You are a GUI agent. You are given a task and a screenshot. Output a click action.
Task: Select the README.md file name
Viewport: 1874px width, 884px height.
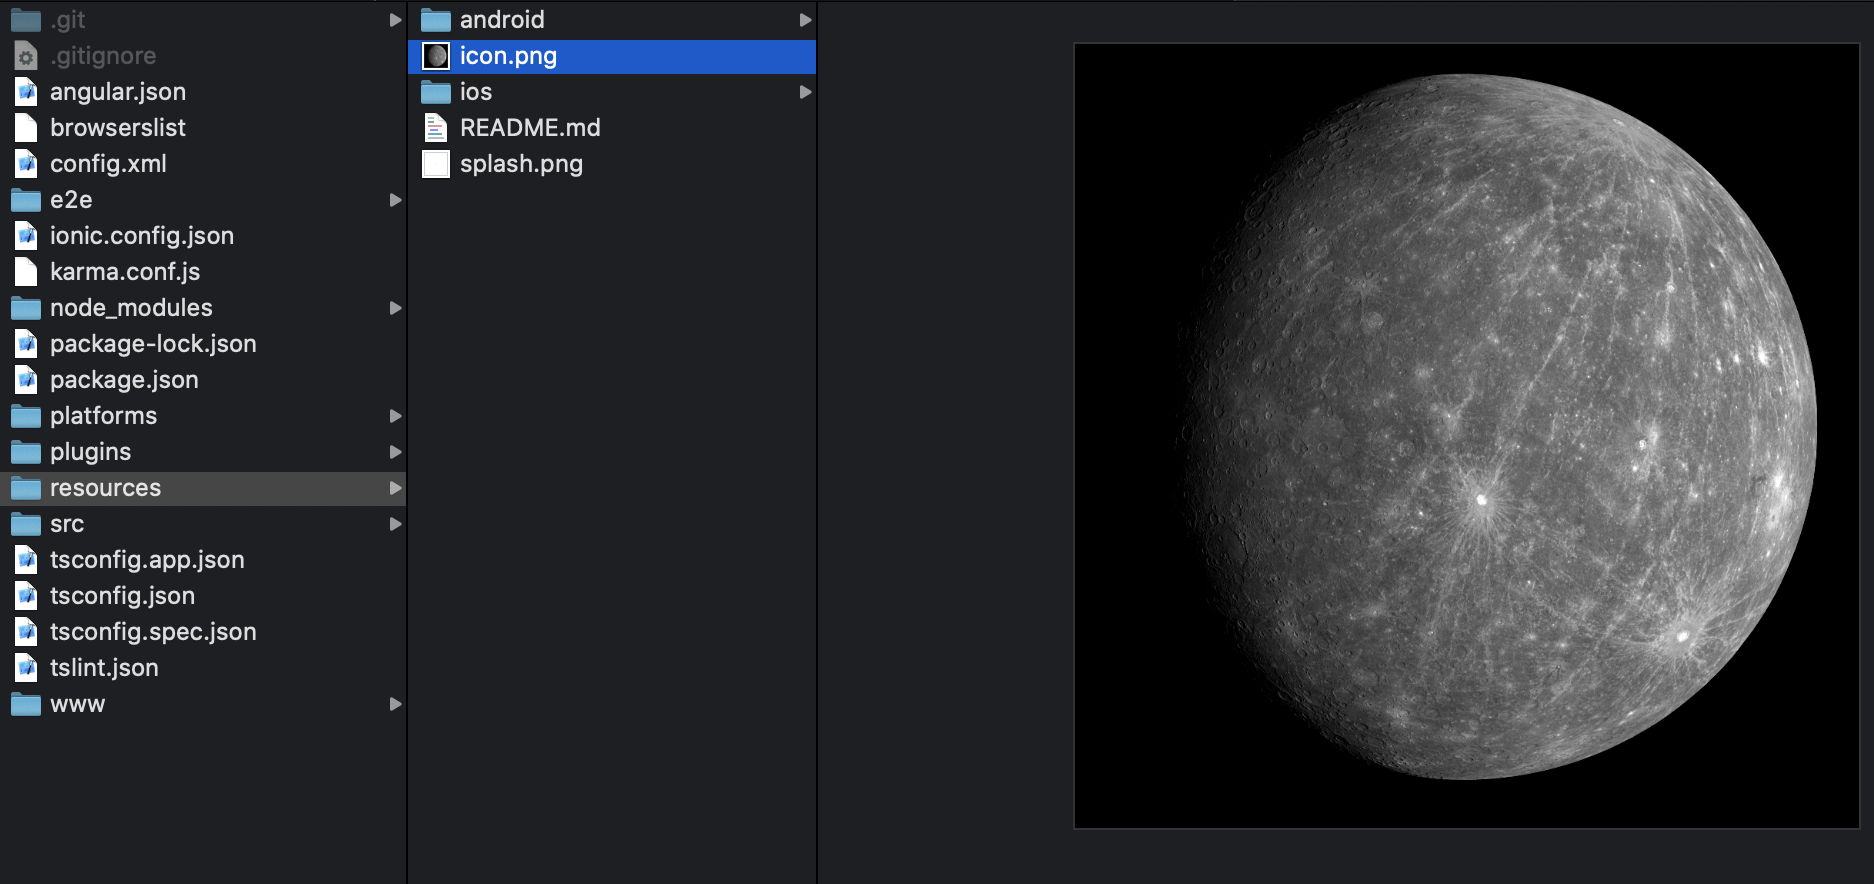pyautogui.click(x=530, y=128)
